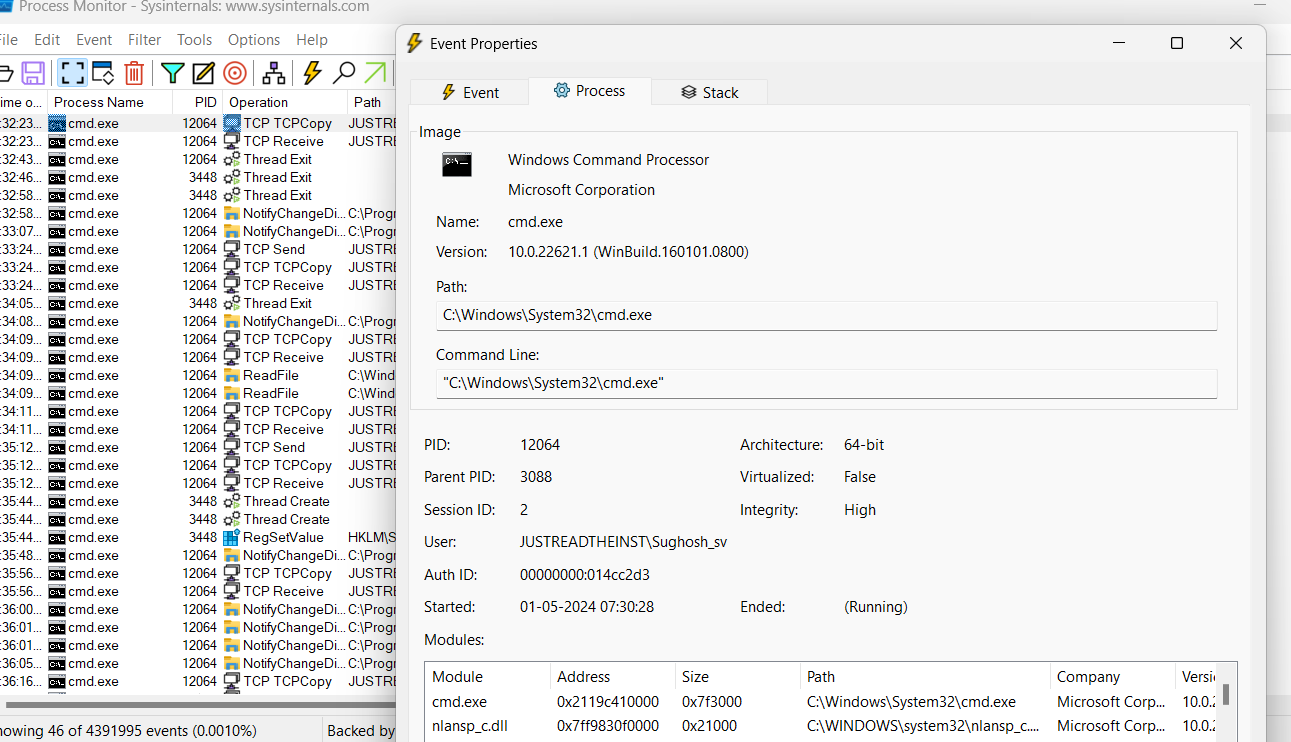Click the registry icon beside RegSetValue

tap(232, 537)
